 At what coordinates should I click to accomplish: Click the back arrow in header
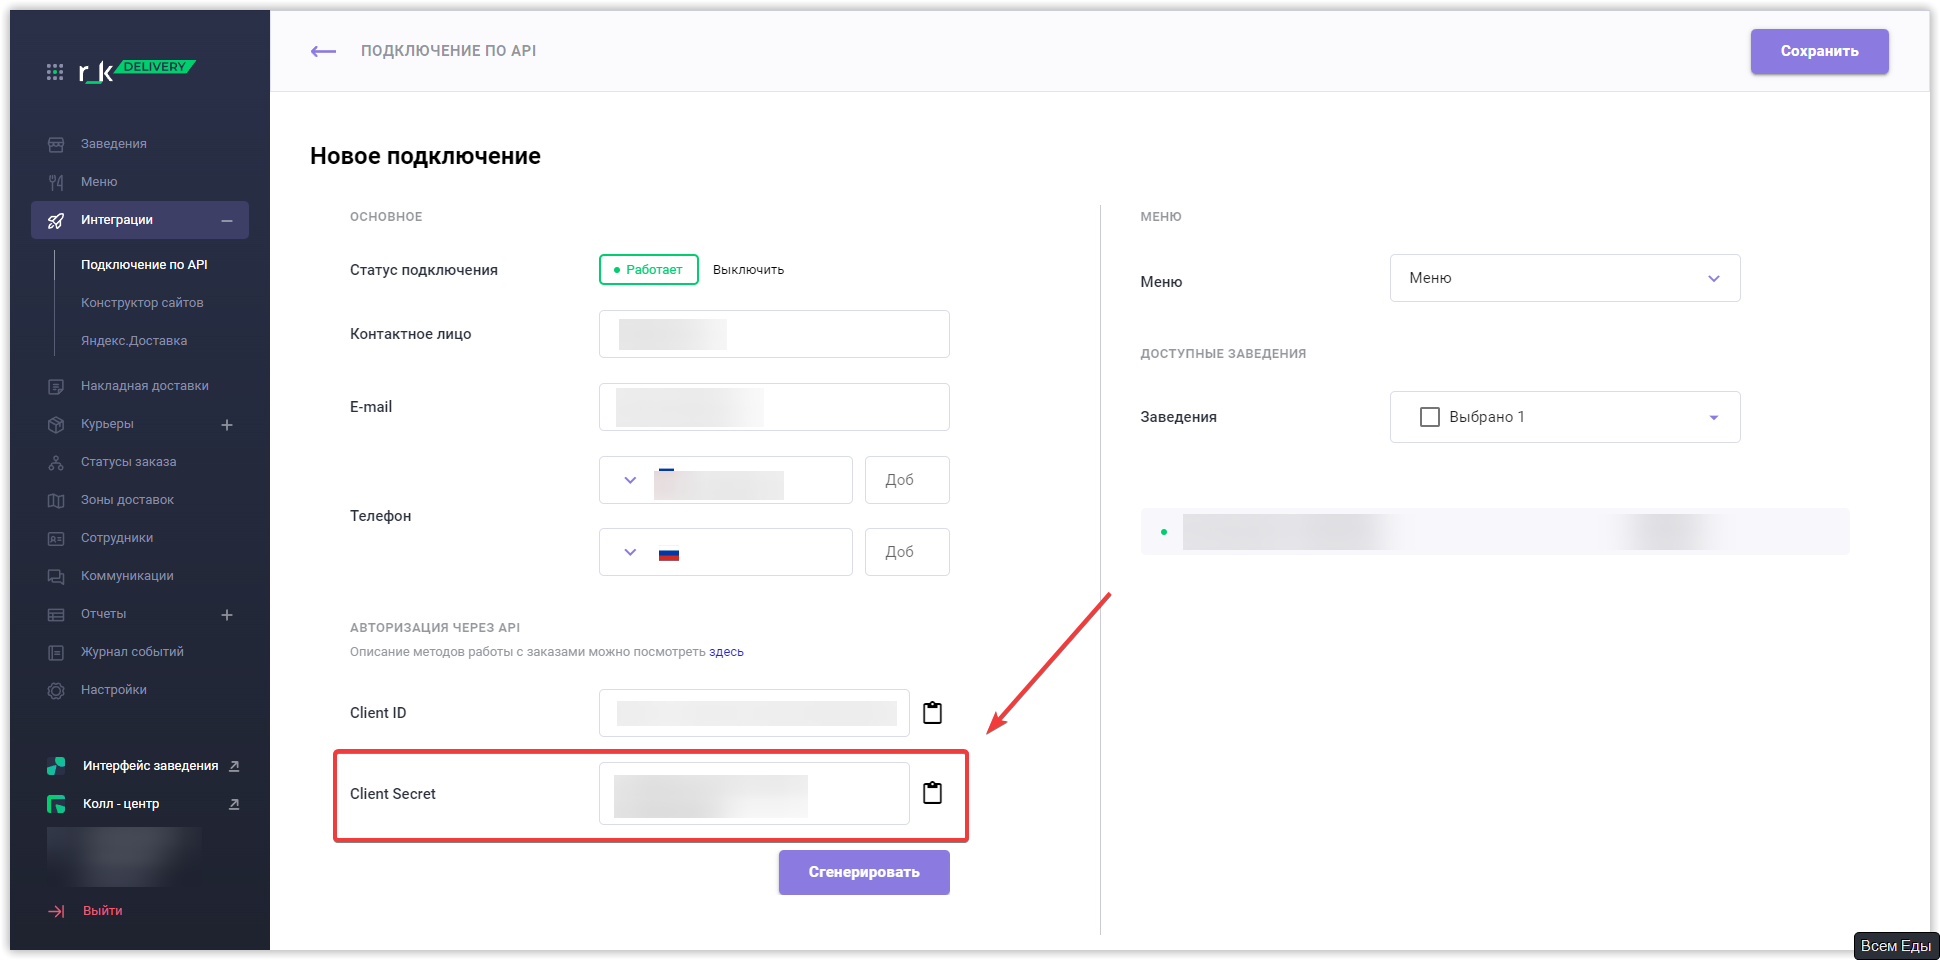pyautogui.click(x=323, y=51)
